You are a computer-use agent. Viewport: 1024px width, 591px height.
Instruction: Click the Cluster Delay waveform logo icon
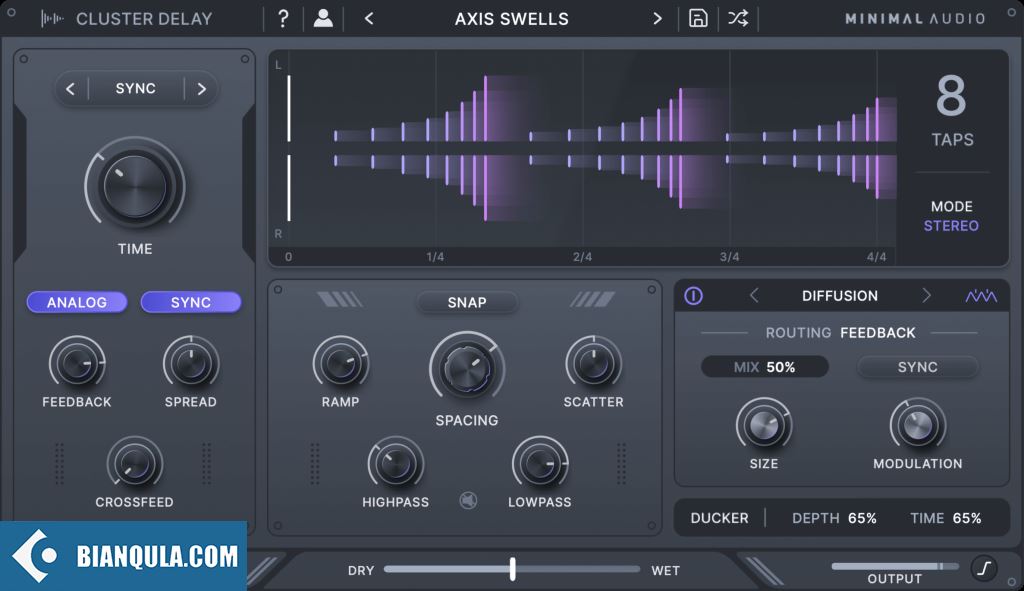[x=52, y=19]
